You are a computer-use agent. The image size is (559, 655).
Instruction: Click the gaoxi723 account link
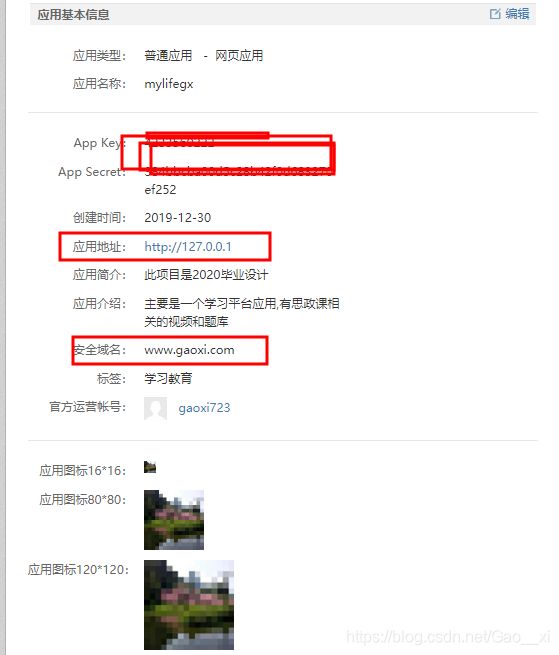[x=204, y=407]
